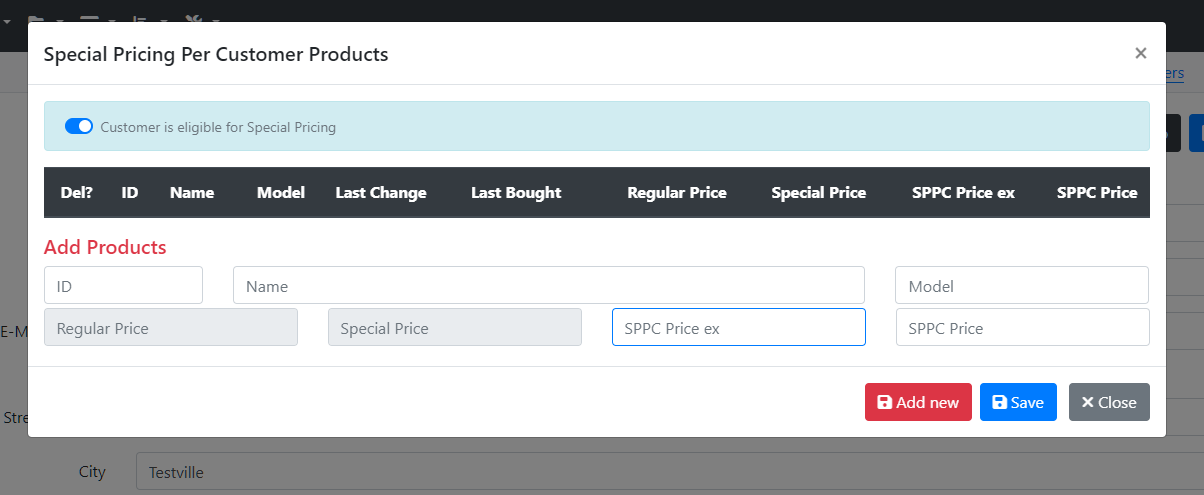This screenshot has height=495, width=1204.
Task: Click into the product Name field
Action: click(x=549, y=285)
